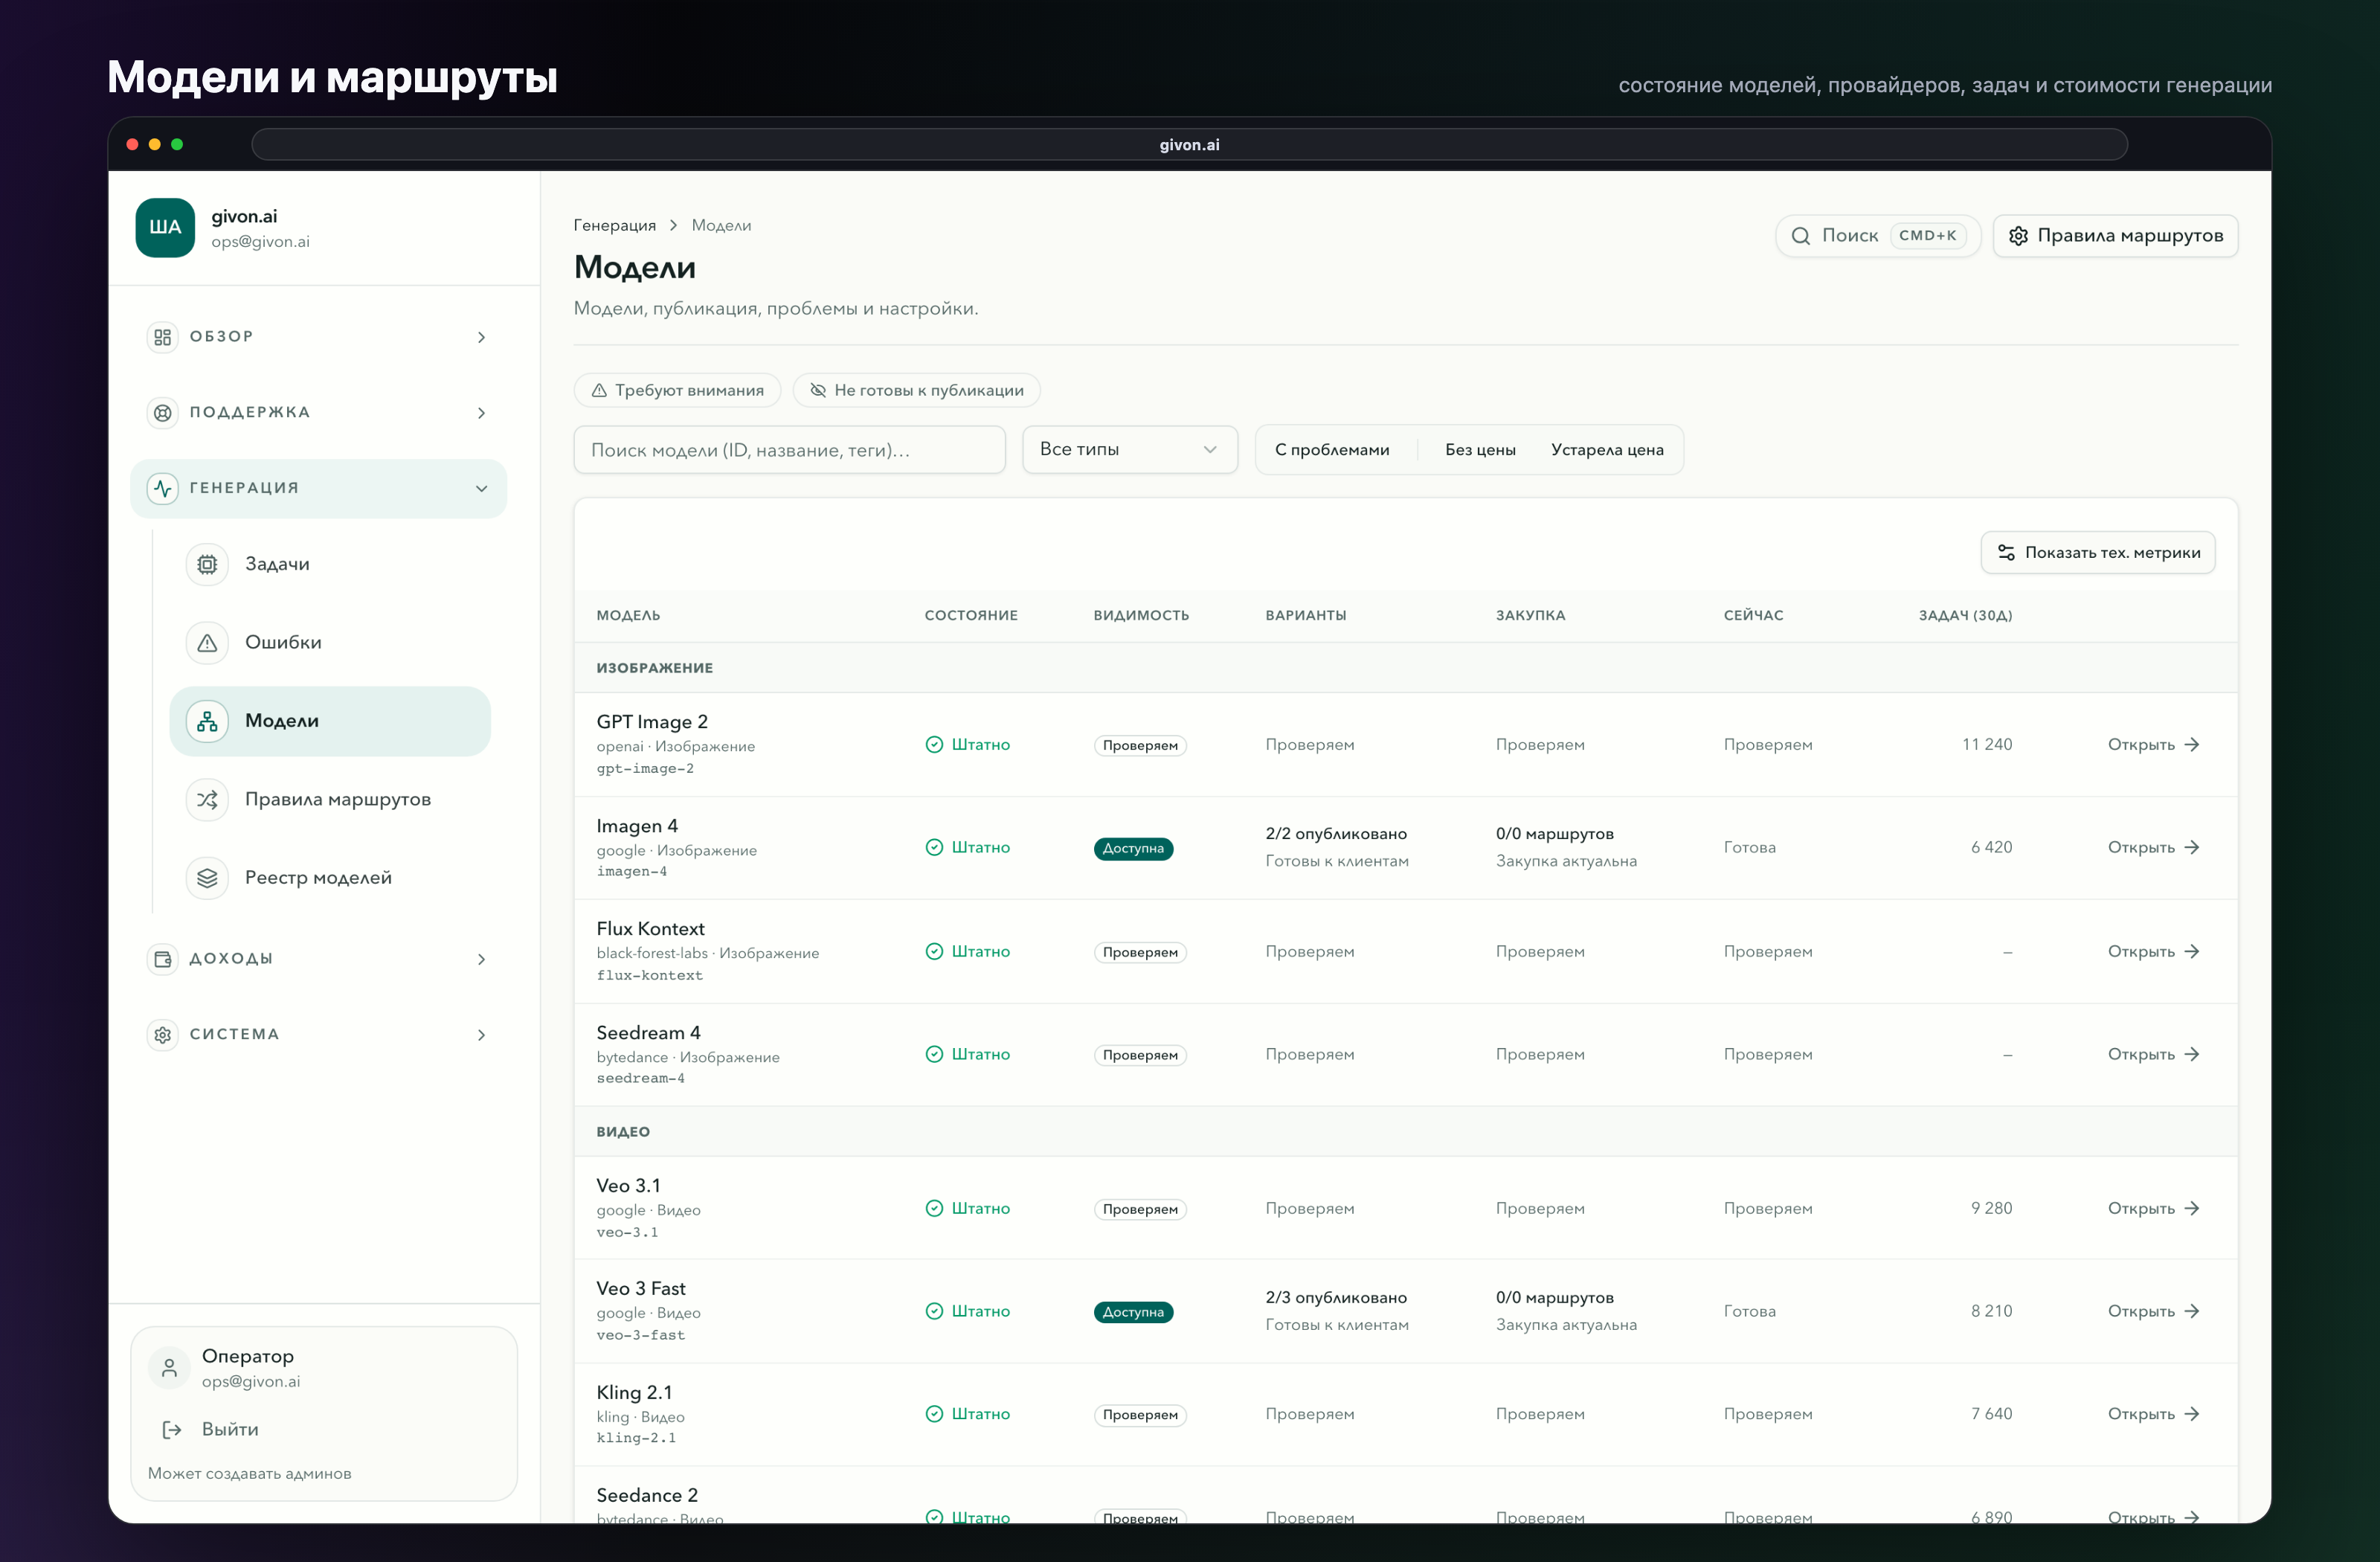Click the Правила маршрутов button in header
Viewport: 2380px width, 1562px height.
2115,236
